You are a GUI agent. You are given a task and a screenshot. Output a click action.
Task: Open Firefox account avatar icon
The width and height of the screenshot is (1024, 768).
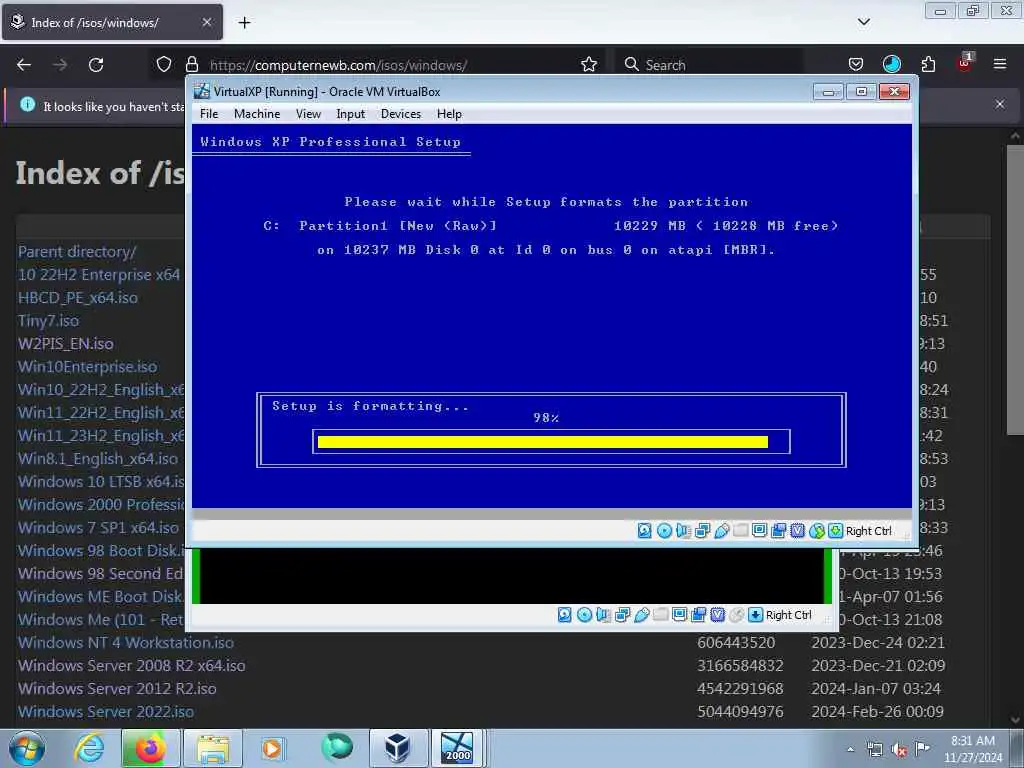click(x=891, y=65)
